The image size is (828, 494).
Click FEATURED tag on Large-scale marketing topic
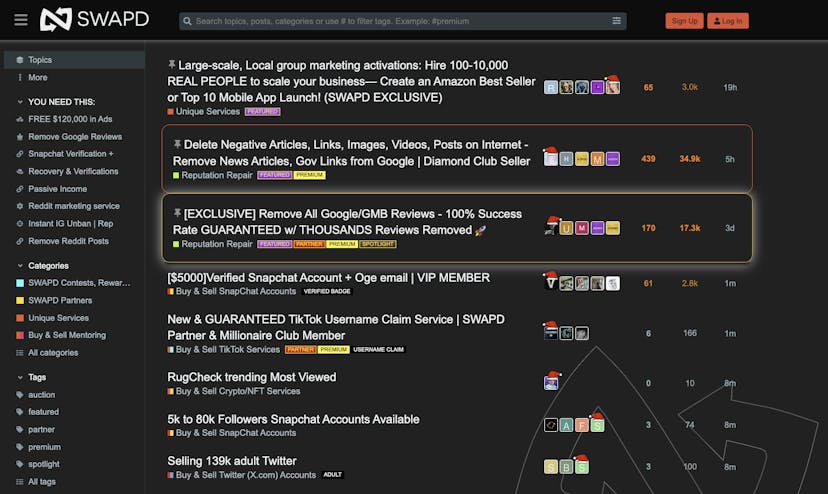coord(262,111)
